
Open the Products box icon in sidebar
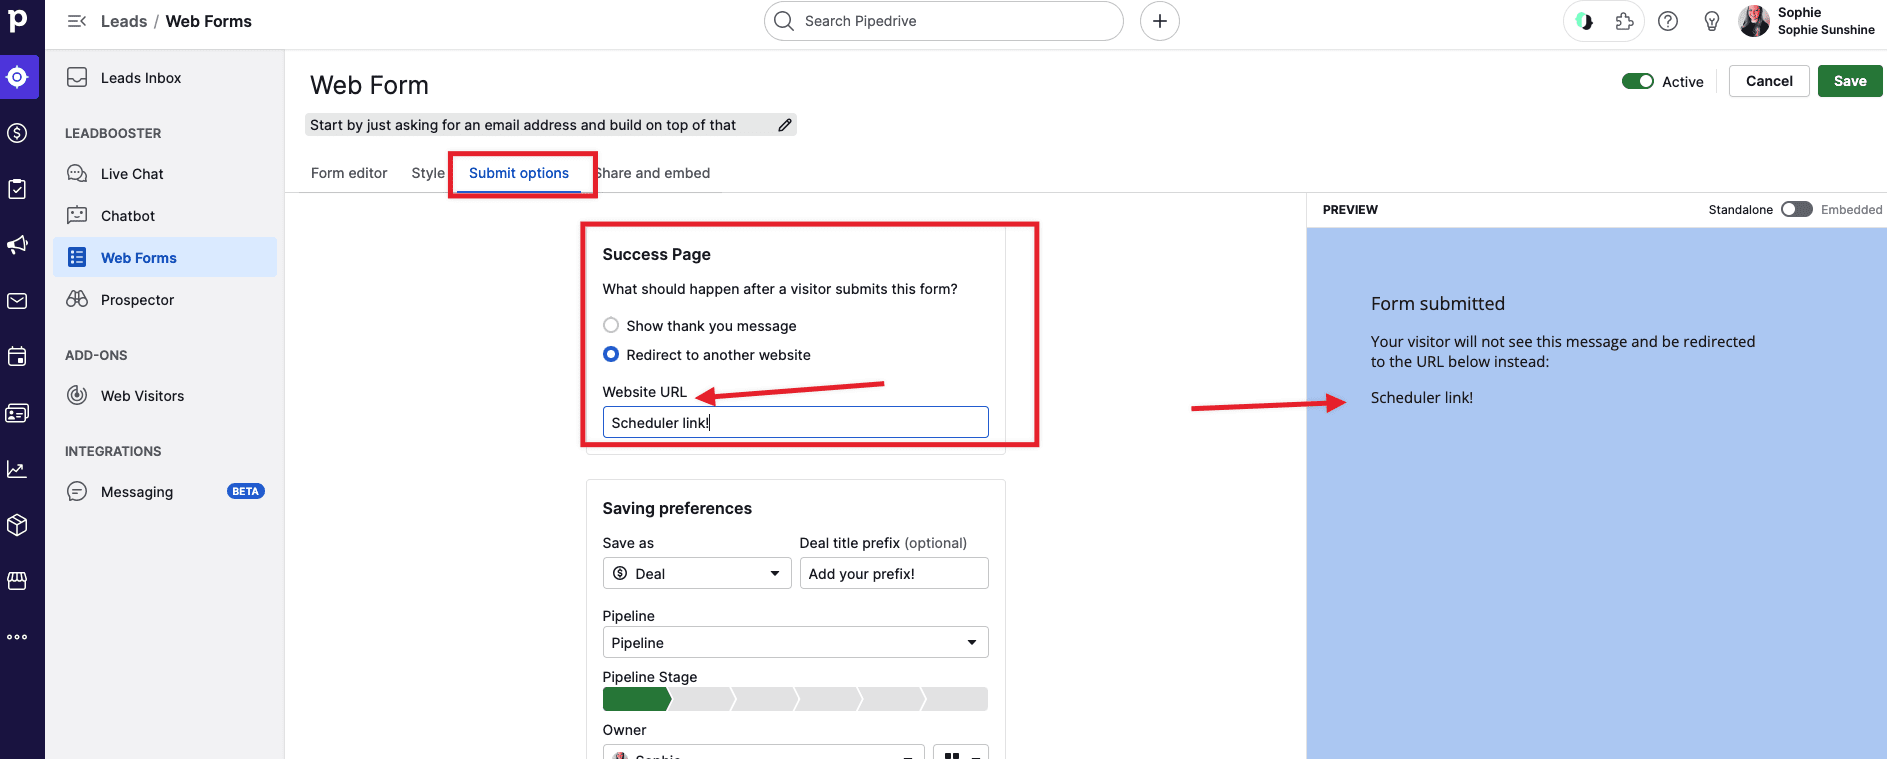18,525
